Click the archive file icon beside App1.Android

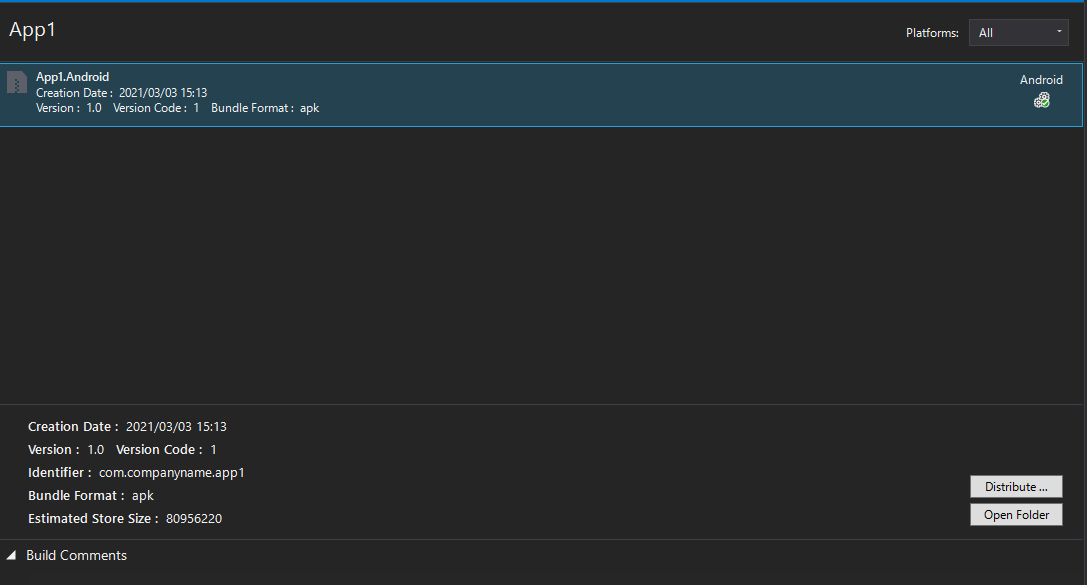pyautogui.click(x=17, y=82)
